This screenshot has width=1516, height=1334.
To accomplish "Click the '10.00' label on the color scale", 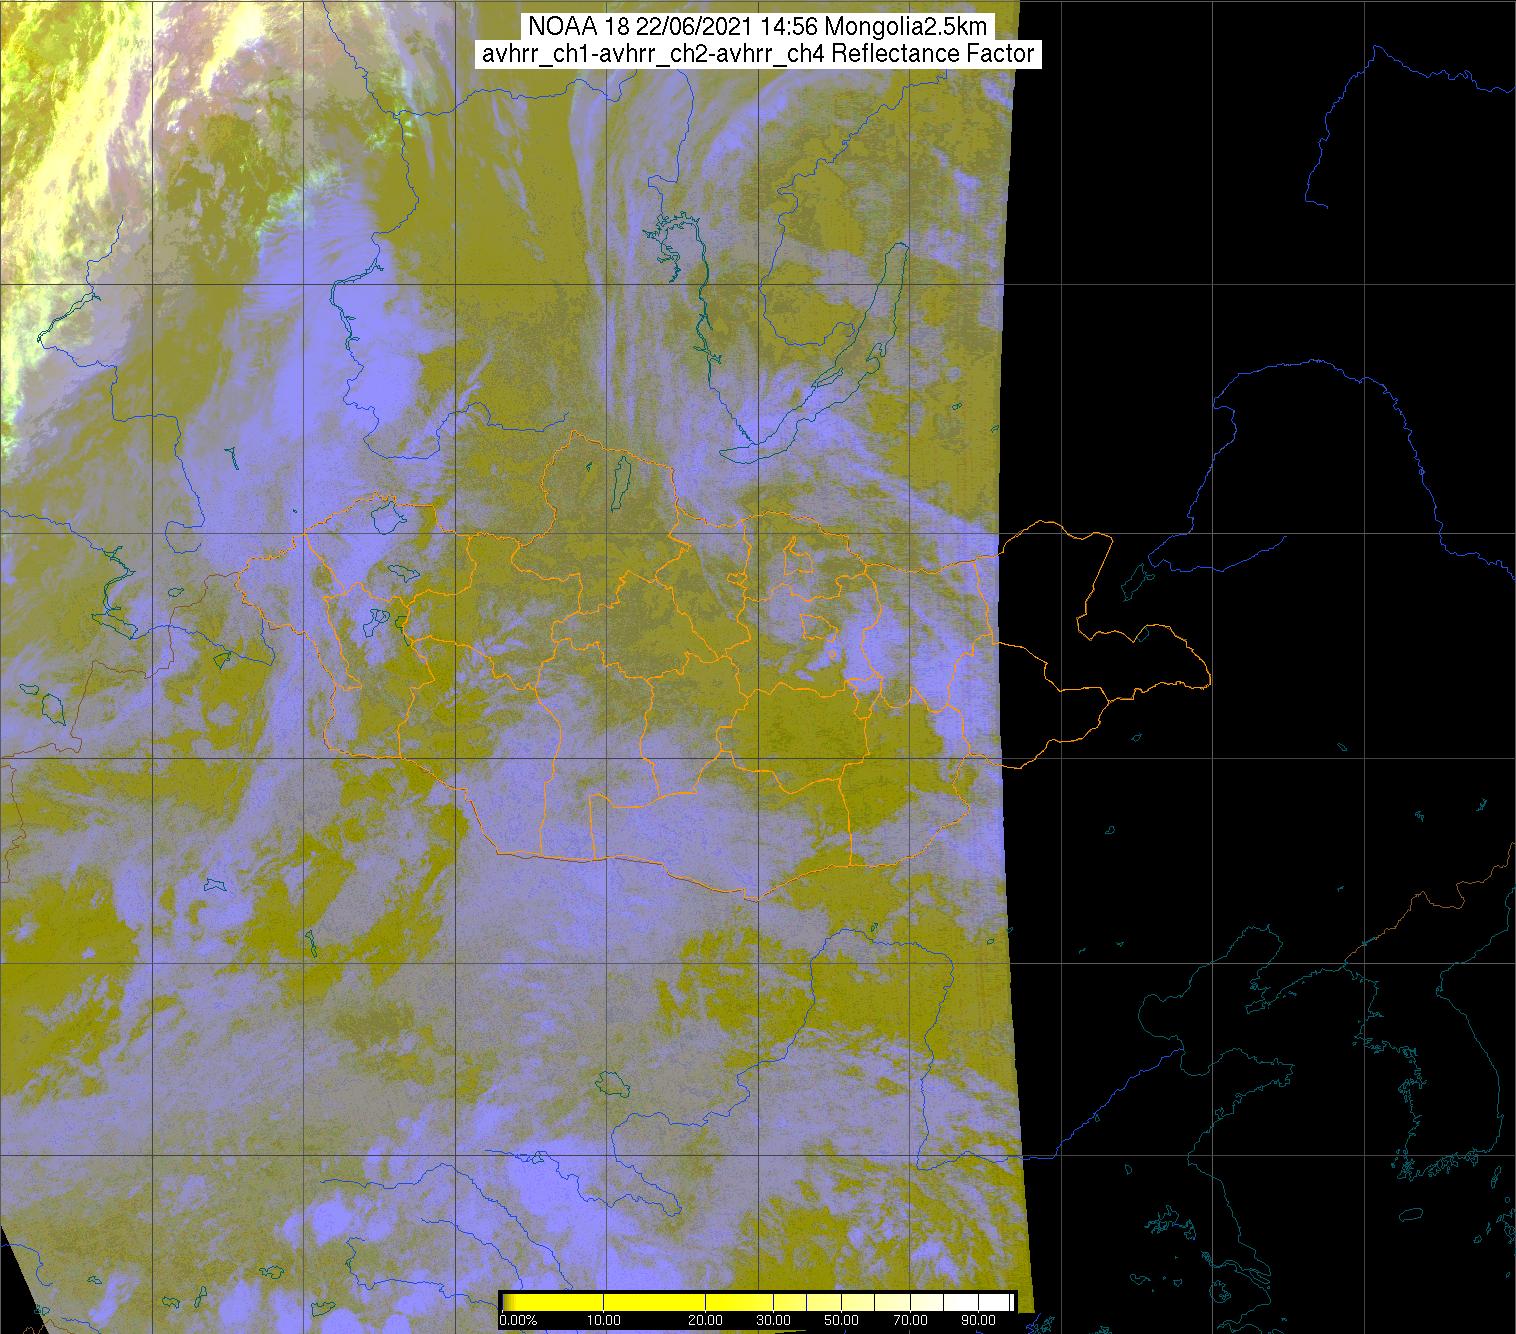I will coord(603,1320).
